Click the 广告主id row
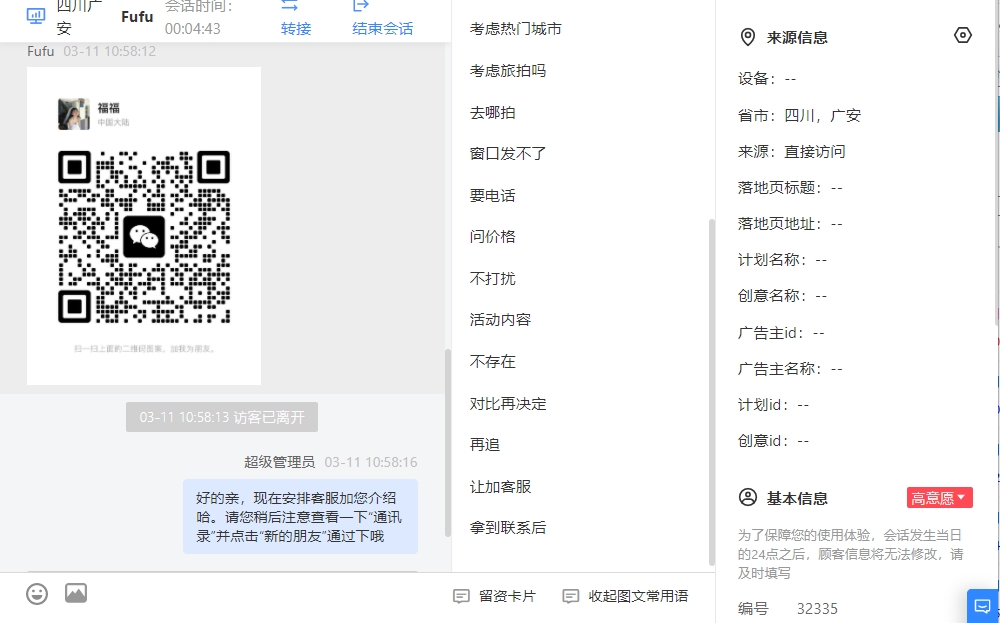 (x=781, y=333)
